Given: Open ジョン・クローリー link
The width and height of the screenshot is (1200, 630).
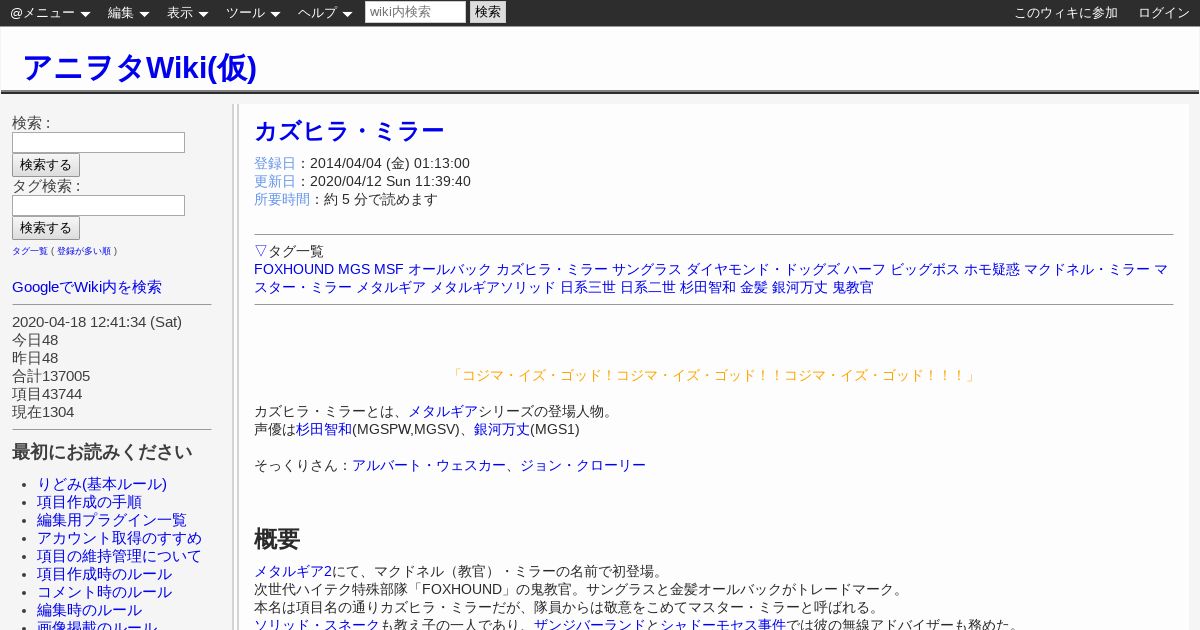Looking at the screenshot, I should click(583, 465).
